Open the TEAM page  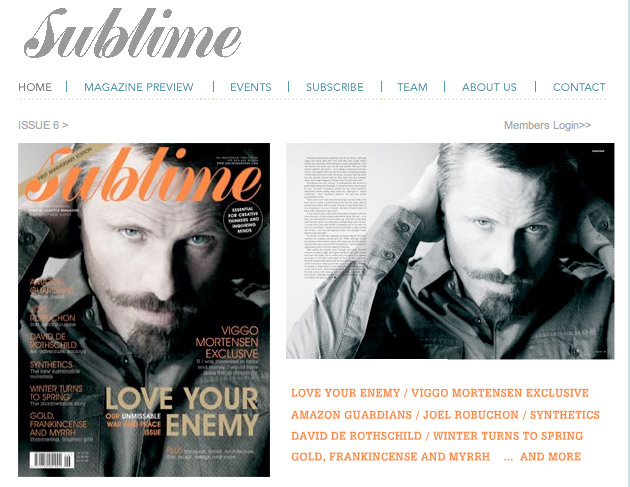pos(412,87)
